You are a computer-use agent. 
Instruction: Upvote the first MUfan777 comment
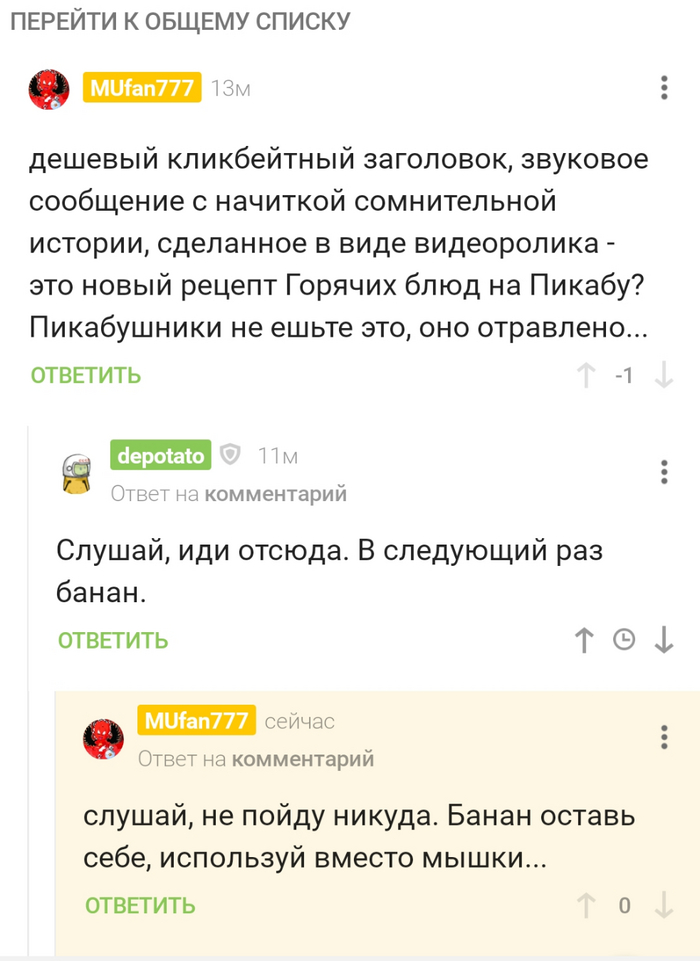click(586, 376)
